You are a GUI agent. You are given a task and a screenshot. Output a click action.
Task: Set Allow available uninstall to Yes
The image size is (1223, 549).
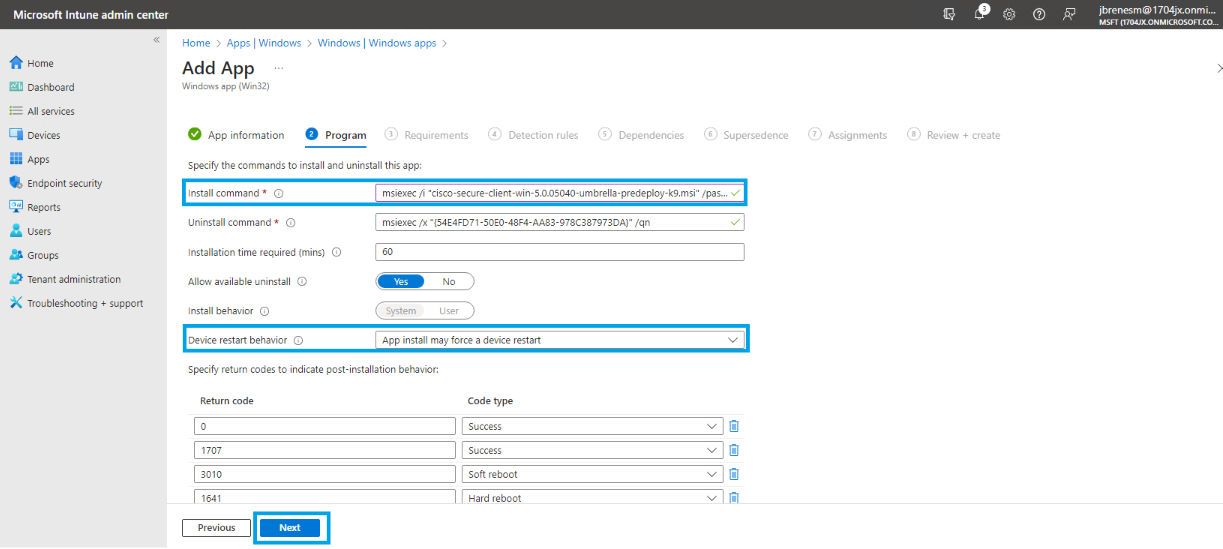[x=400, y=282]
